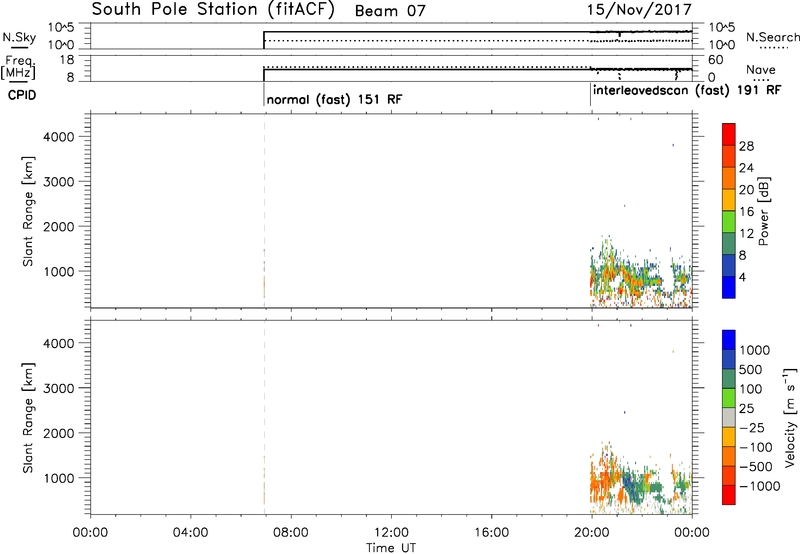Click the "-500" tick on velocity colorbar

point(756,467)
